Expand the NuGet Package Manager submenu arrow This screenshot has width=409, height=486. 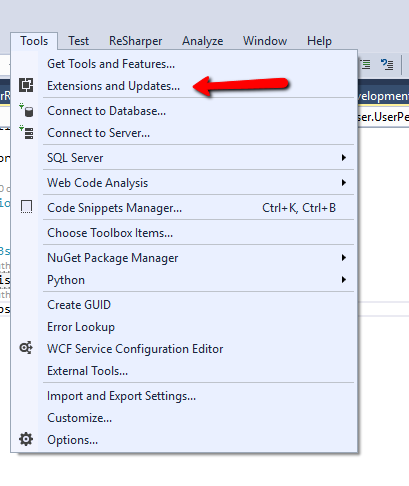[344, 257]
